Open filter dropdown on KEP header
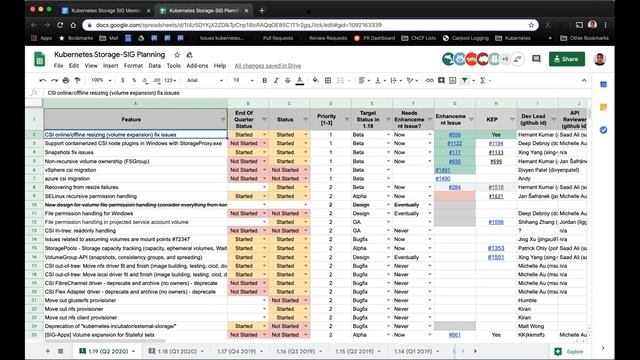Screen dimensions: 640x360 [x=512, y=120]
